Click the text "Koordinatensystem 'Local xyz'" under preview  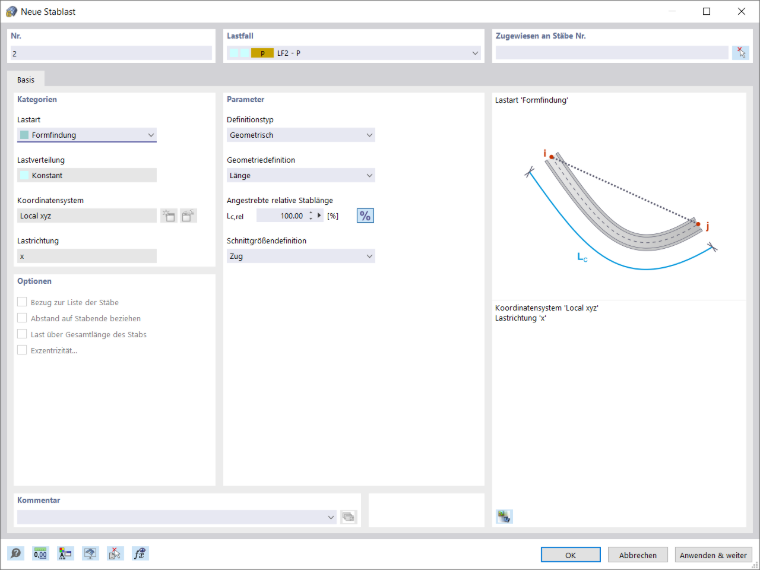pyautogui.click(x=547, y=308)
